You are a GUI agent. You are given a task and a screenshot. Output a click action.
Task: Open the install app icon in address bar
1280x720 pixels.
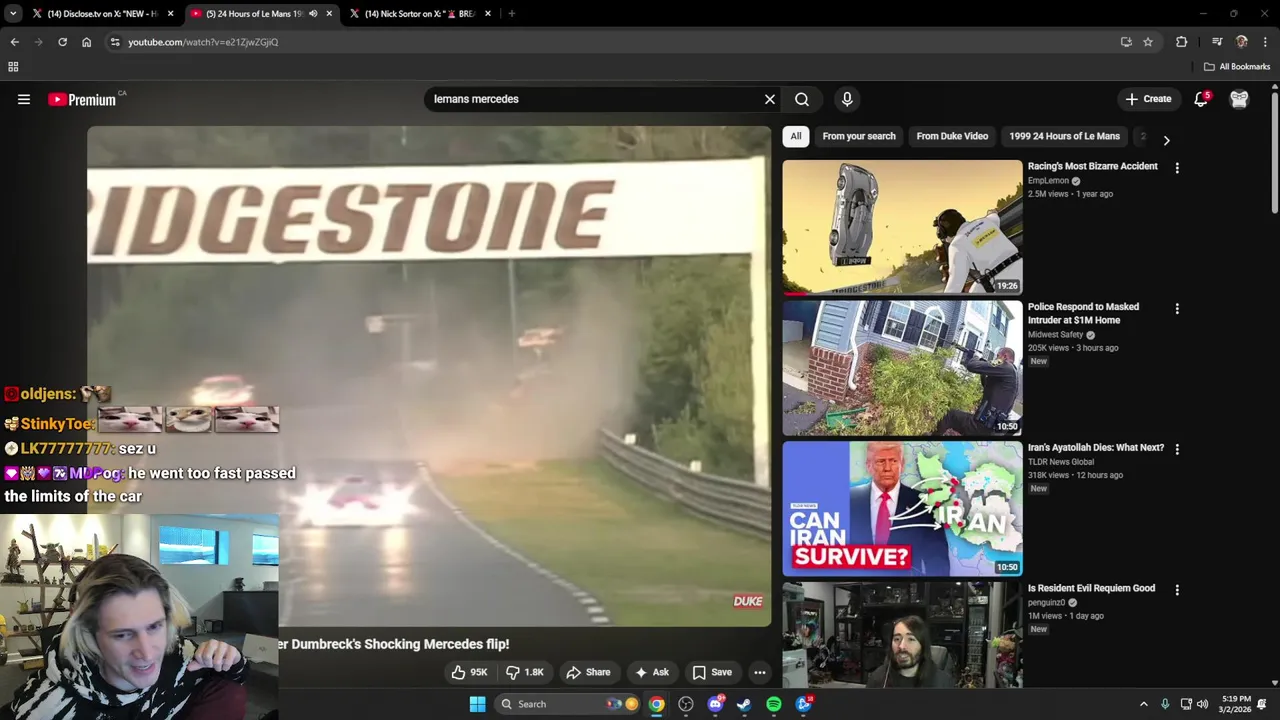[x=1126, y=42]
